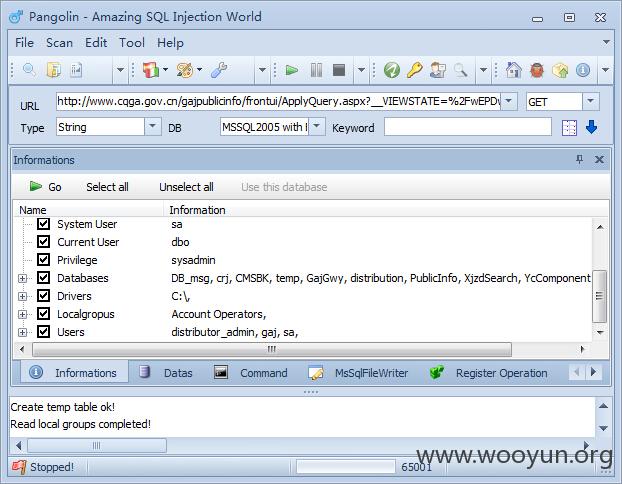Switch to the Datas tab
This screenshot has height=484, width=622.
tap(166, 373)
